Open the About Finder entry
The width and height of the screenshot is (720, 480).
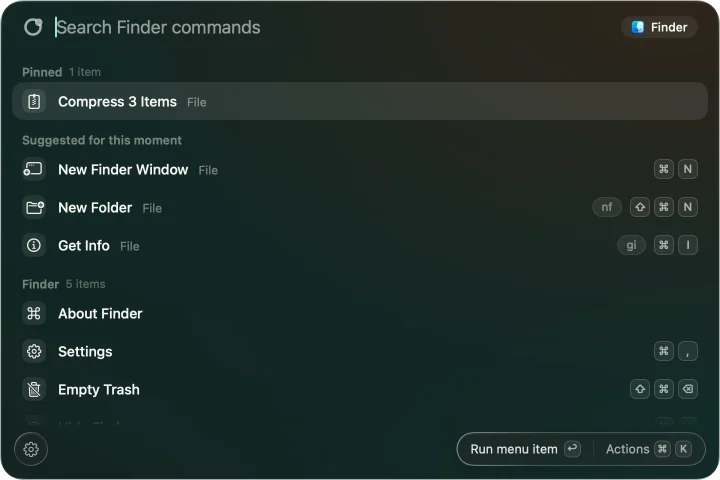click(x=360, y=313)
